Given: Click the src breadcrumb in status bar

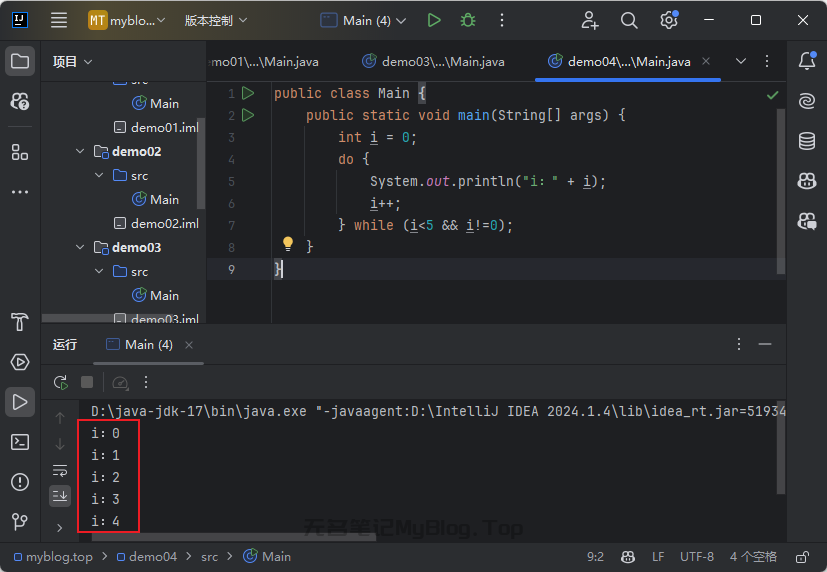Looking at the screenshot, I should pos(209,557).
